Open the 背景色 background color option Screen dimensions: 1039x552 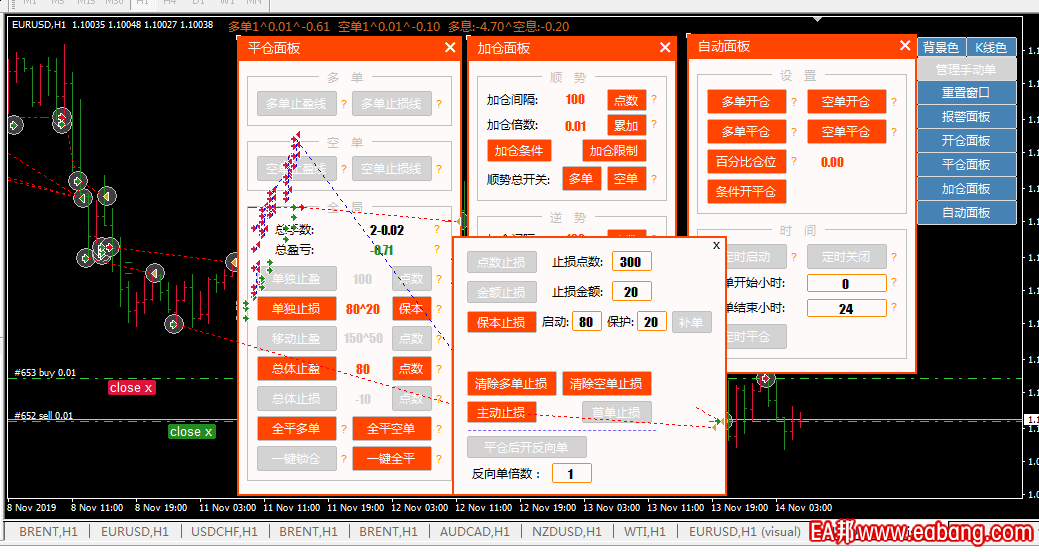(x=940, y=47)
